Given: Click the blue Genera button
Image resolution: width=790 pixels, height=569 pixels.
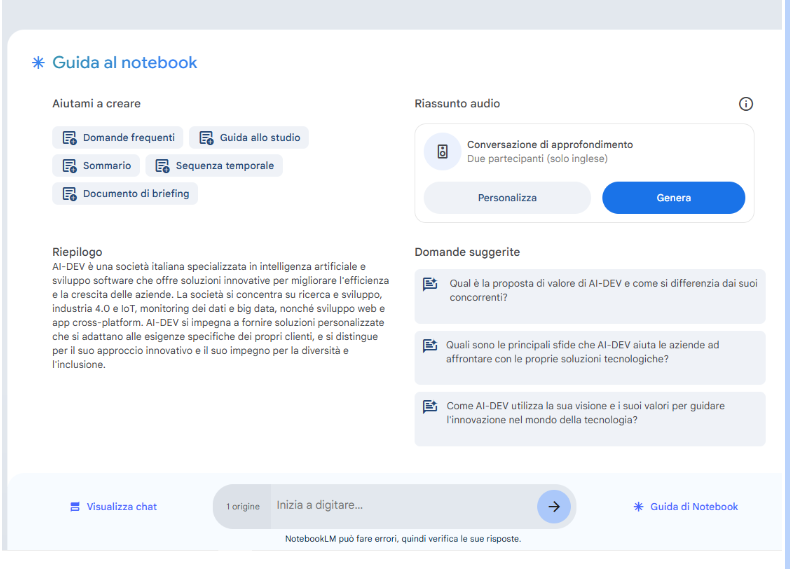Looking at the screenshot, I should coord(674,198).
